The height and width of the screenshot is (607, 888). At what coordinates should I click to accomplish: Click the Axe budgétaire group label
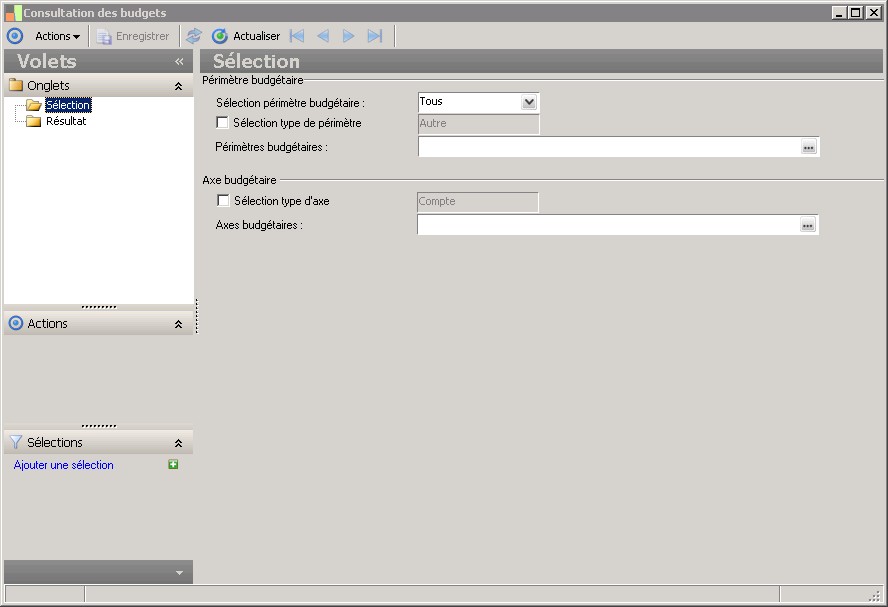240,180
